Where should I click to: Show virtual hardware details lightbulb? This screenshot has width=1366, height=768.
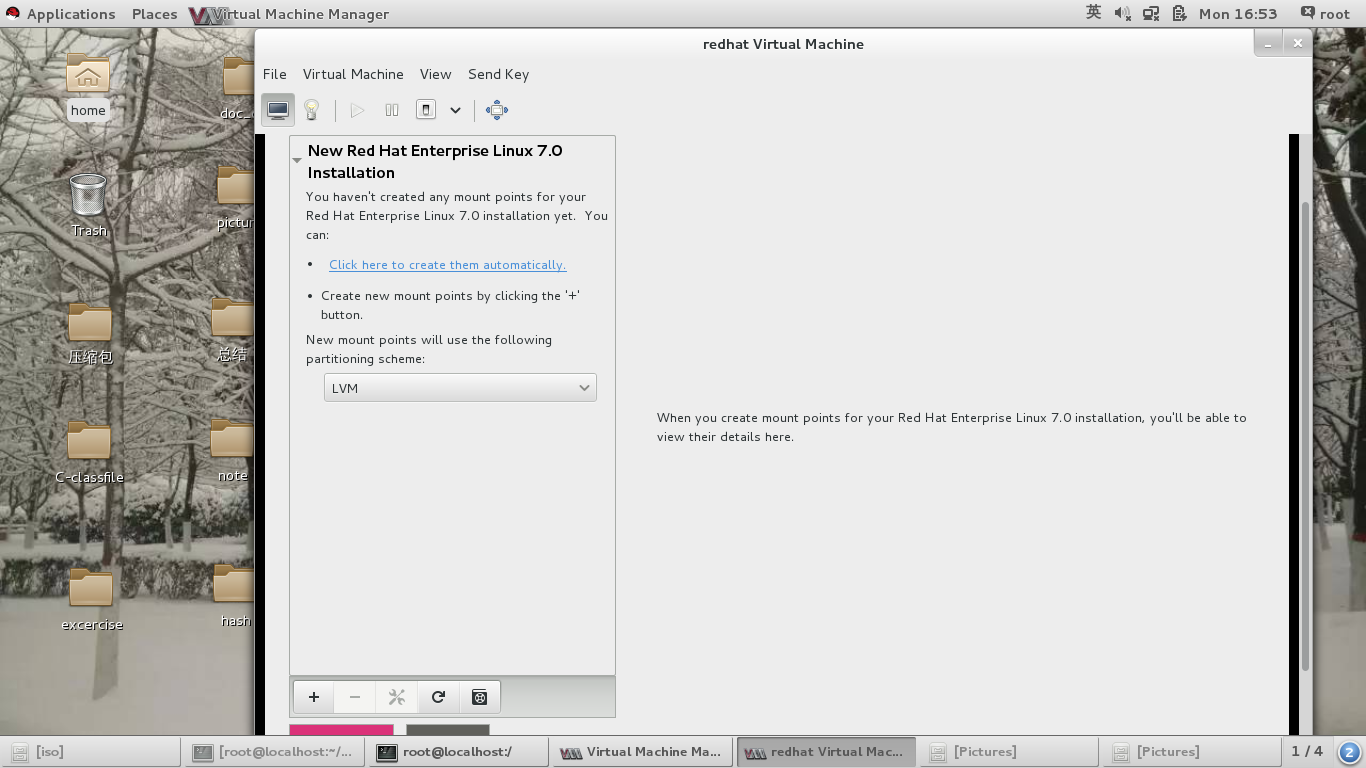tap(312, 110)
